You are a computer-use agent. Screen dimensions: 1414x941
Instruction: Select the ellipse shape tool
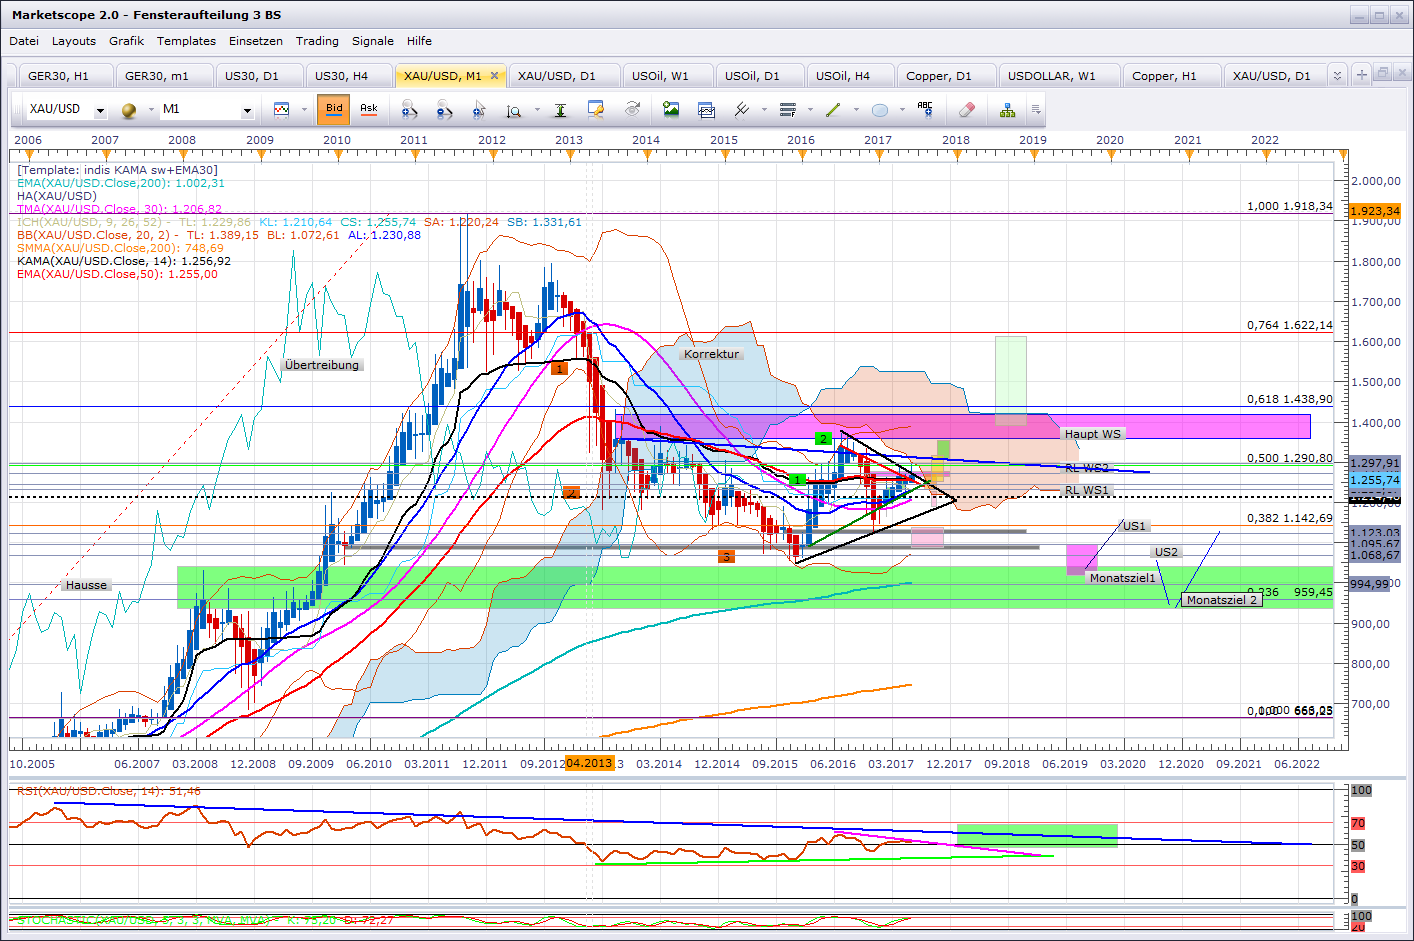point(879,110)
